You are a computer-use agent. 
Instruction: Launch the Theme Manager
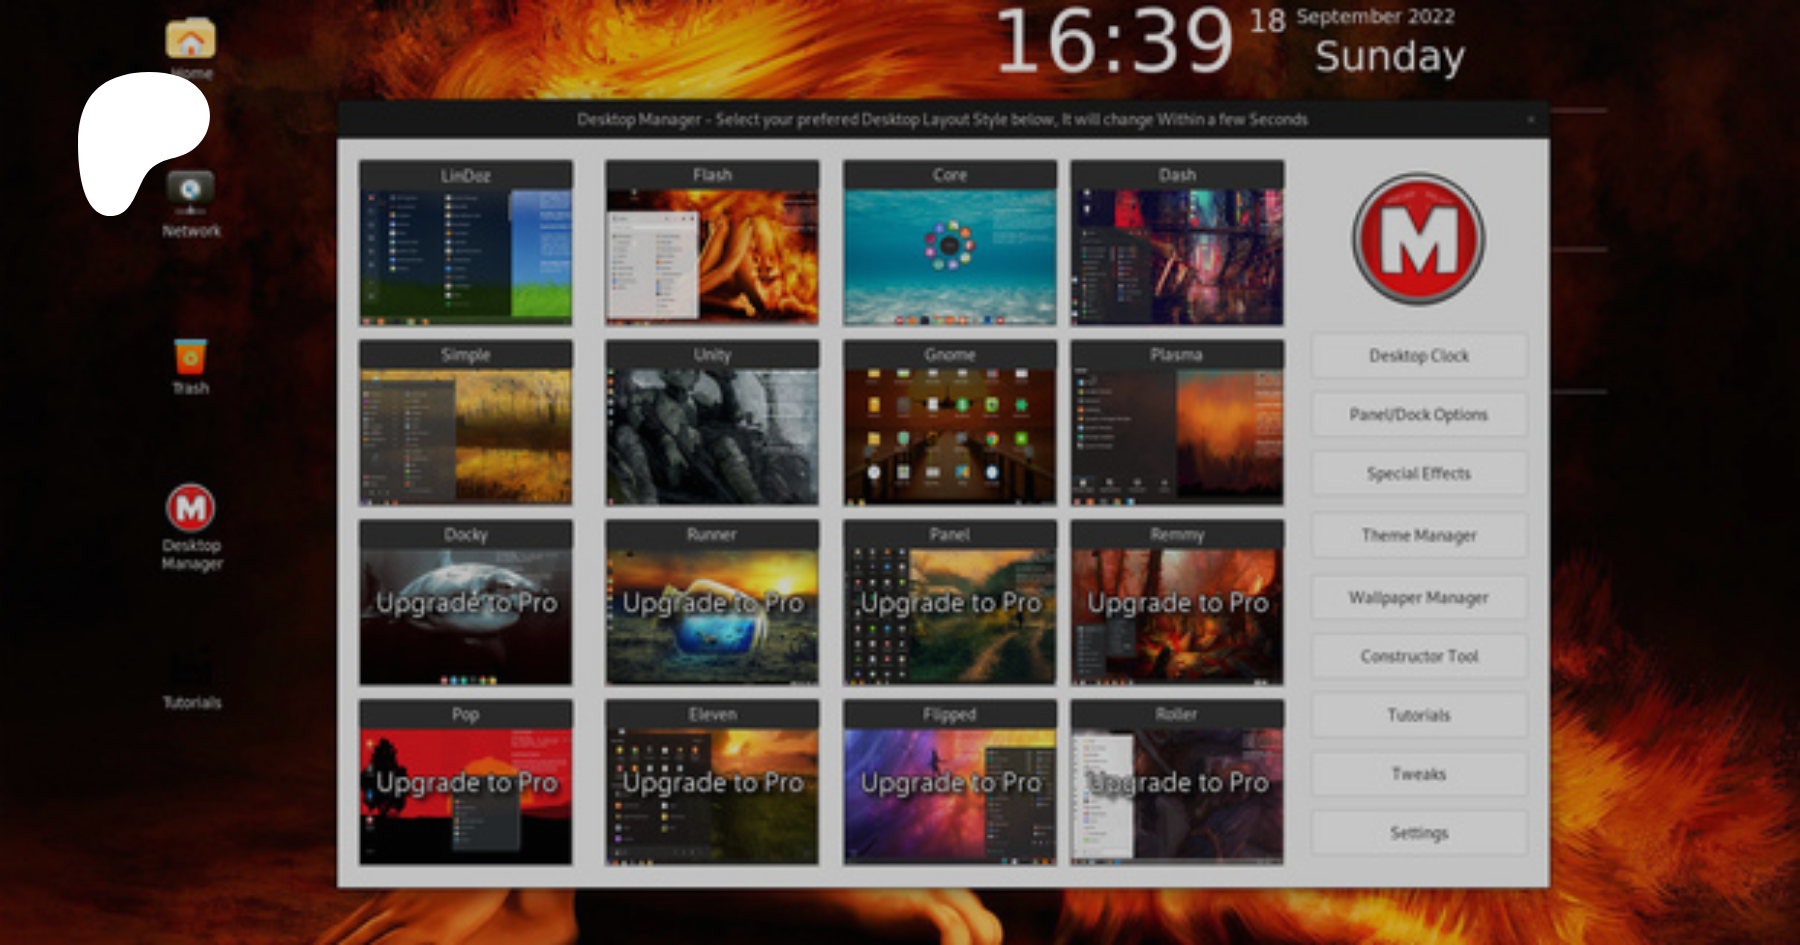[x=1418, y=536]
